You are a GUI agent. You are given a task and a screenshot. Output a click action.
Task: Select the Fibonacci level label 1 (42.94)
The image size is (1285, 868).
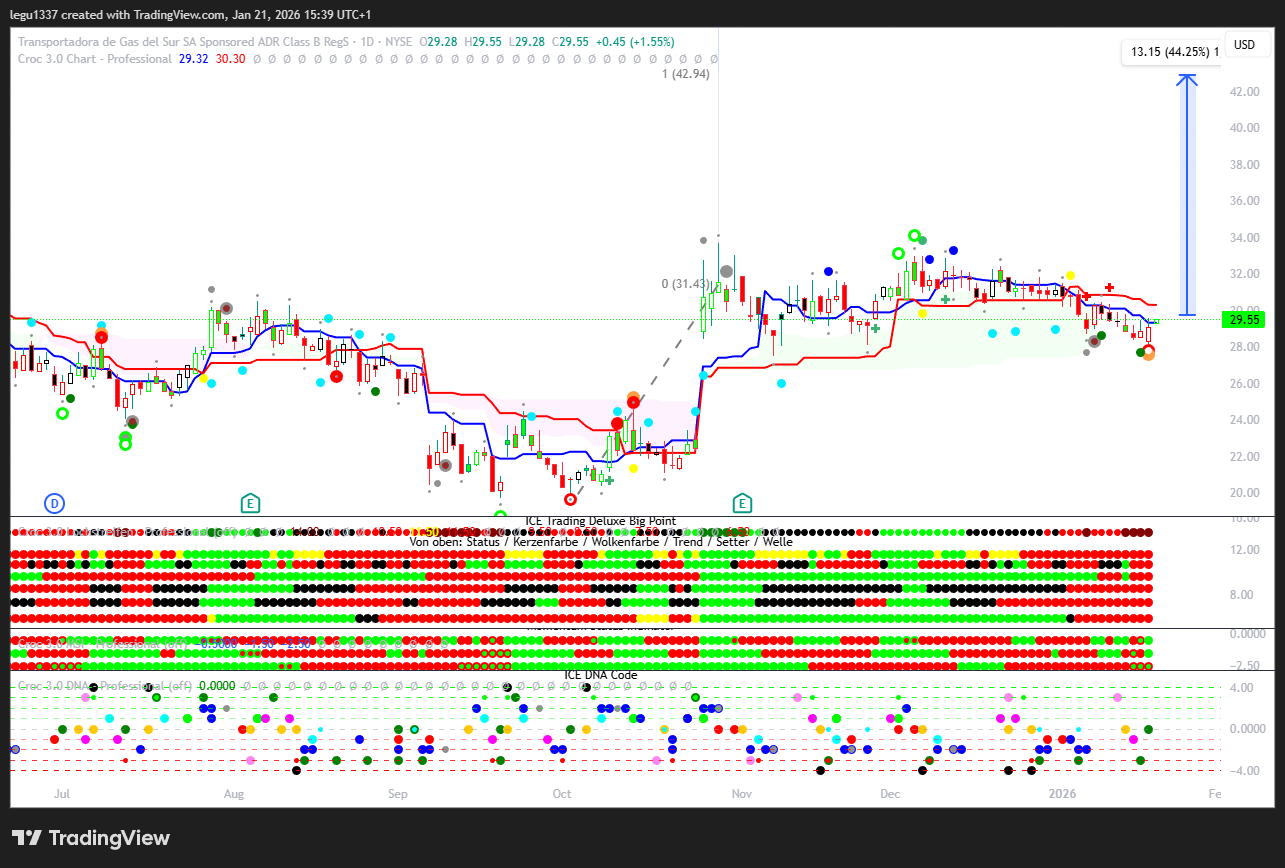point(685,74)
